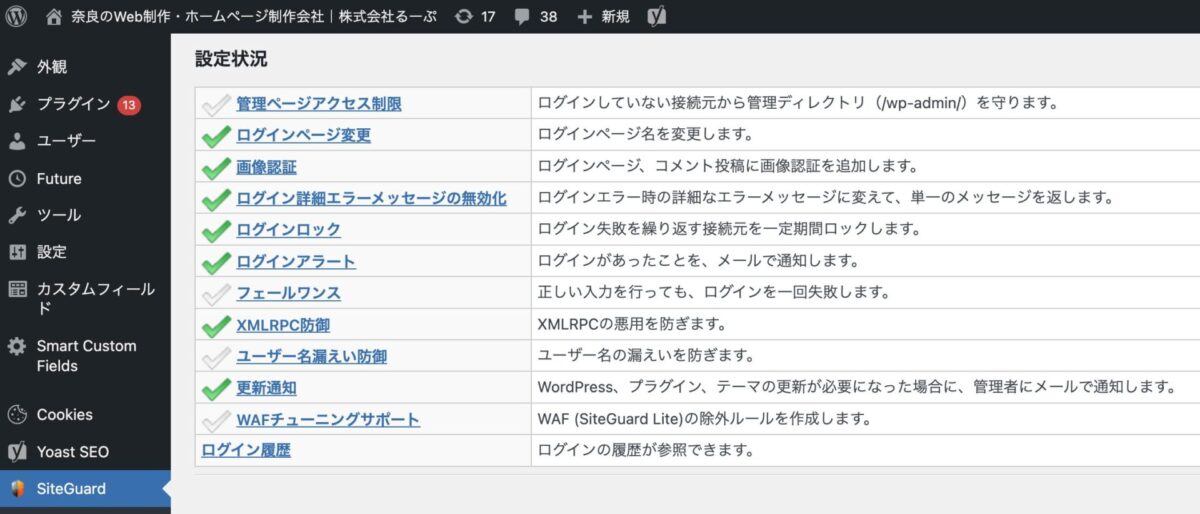Click the plugin update badge 13

point(128,104)
